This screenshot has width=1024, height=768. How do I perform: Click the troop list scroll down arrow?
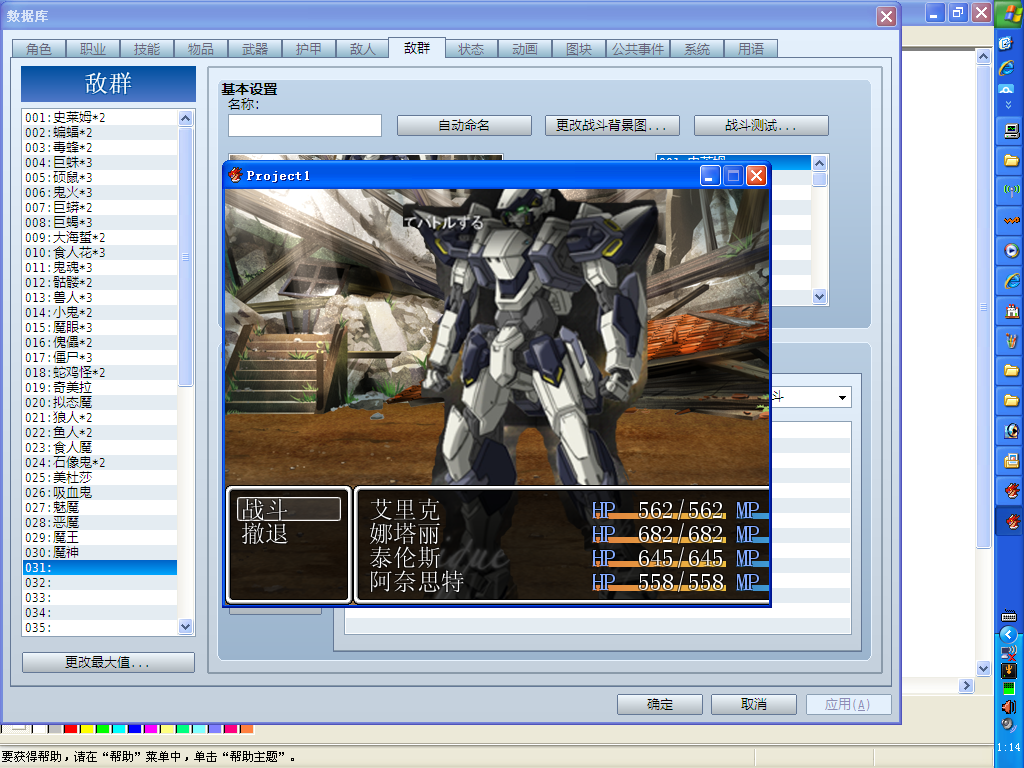coord(185,627)
